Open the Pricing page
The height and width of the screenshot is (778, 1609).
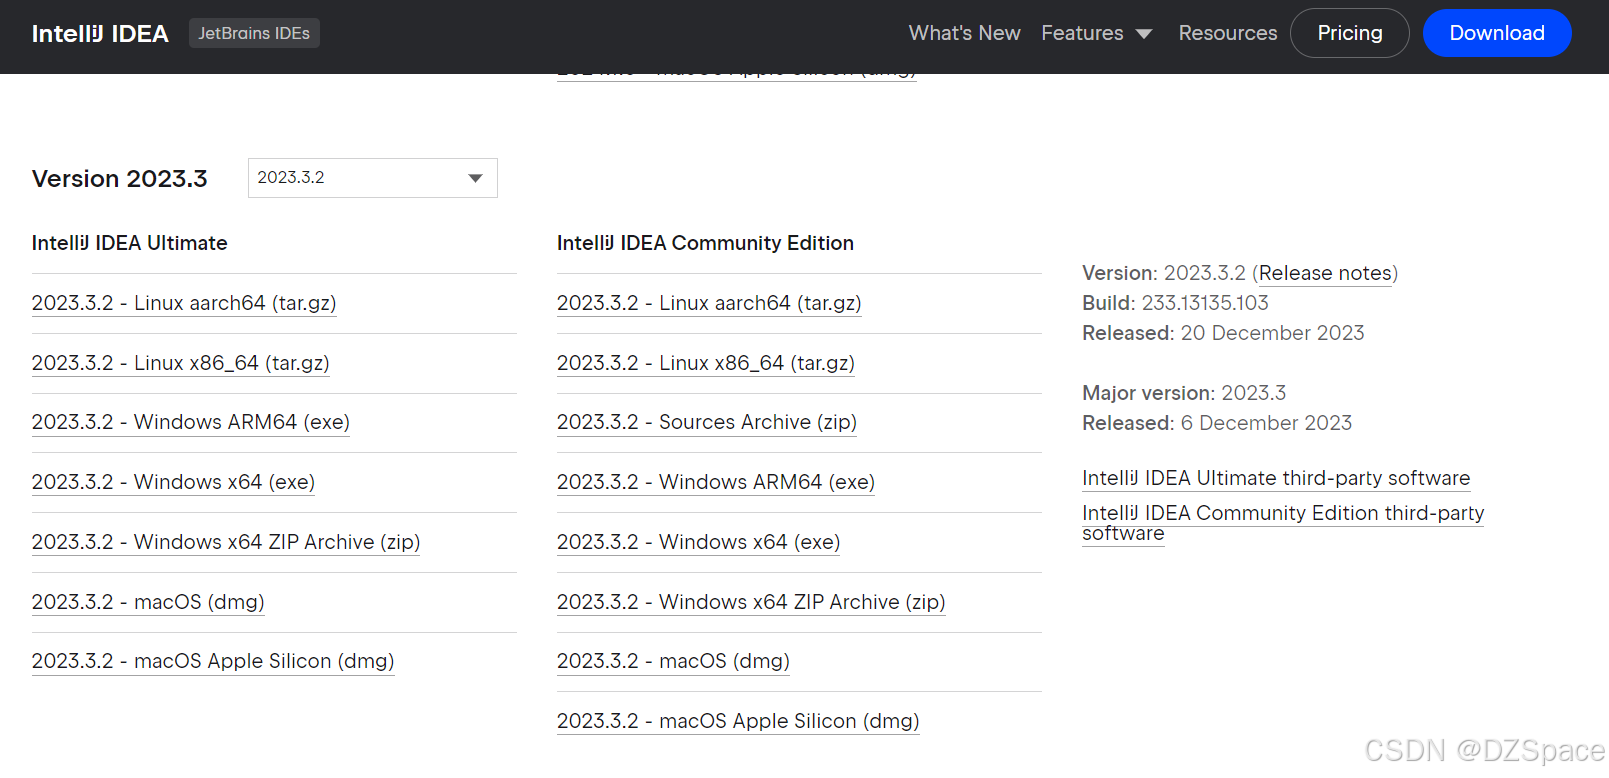[x=1349, y=33]
